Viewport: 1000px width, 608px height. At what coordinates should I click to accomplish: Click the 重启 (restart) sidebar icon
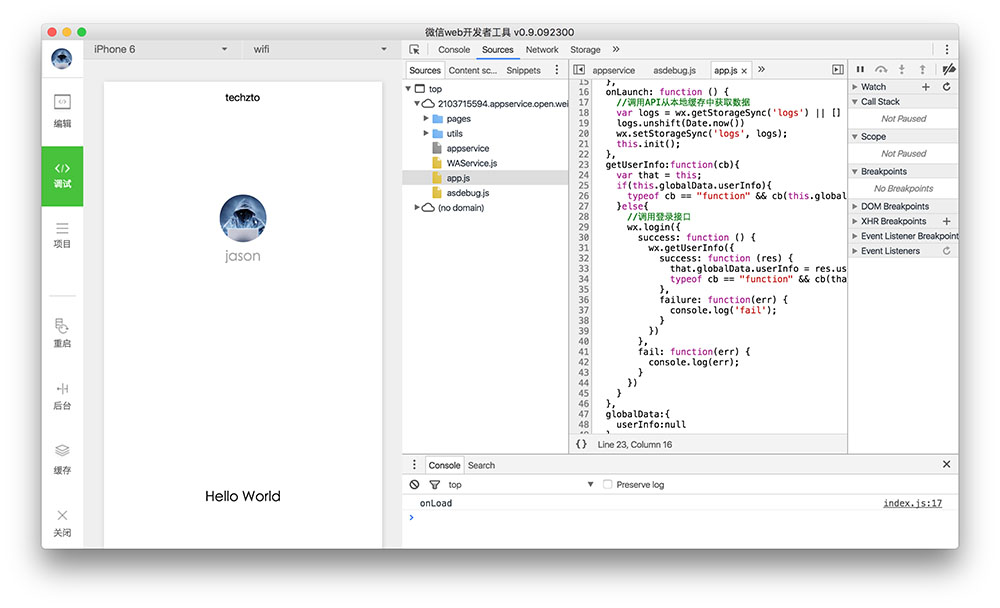pyautogui.click(x=62, y=333)
